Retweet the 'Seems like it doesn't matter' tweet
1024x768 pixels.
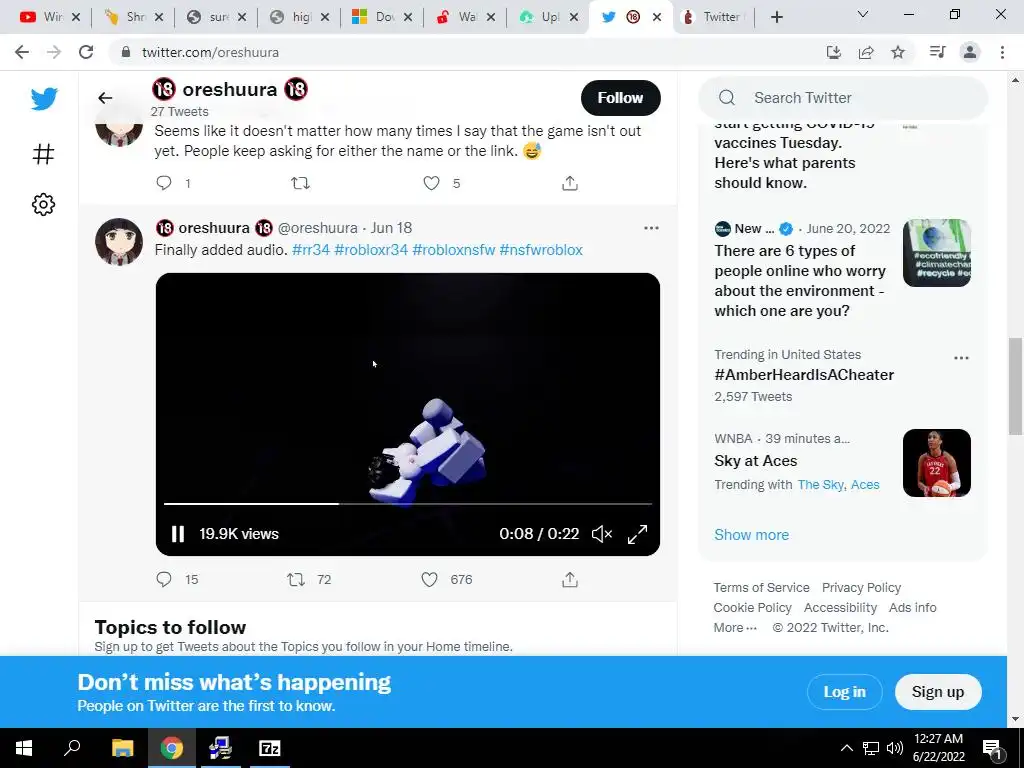[x=300, y=183]
